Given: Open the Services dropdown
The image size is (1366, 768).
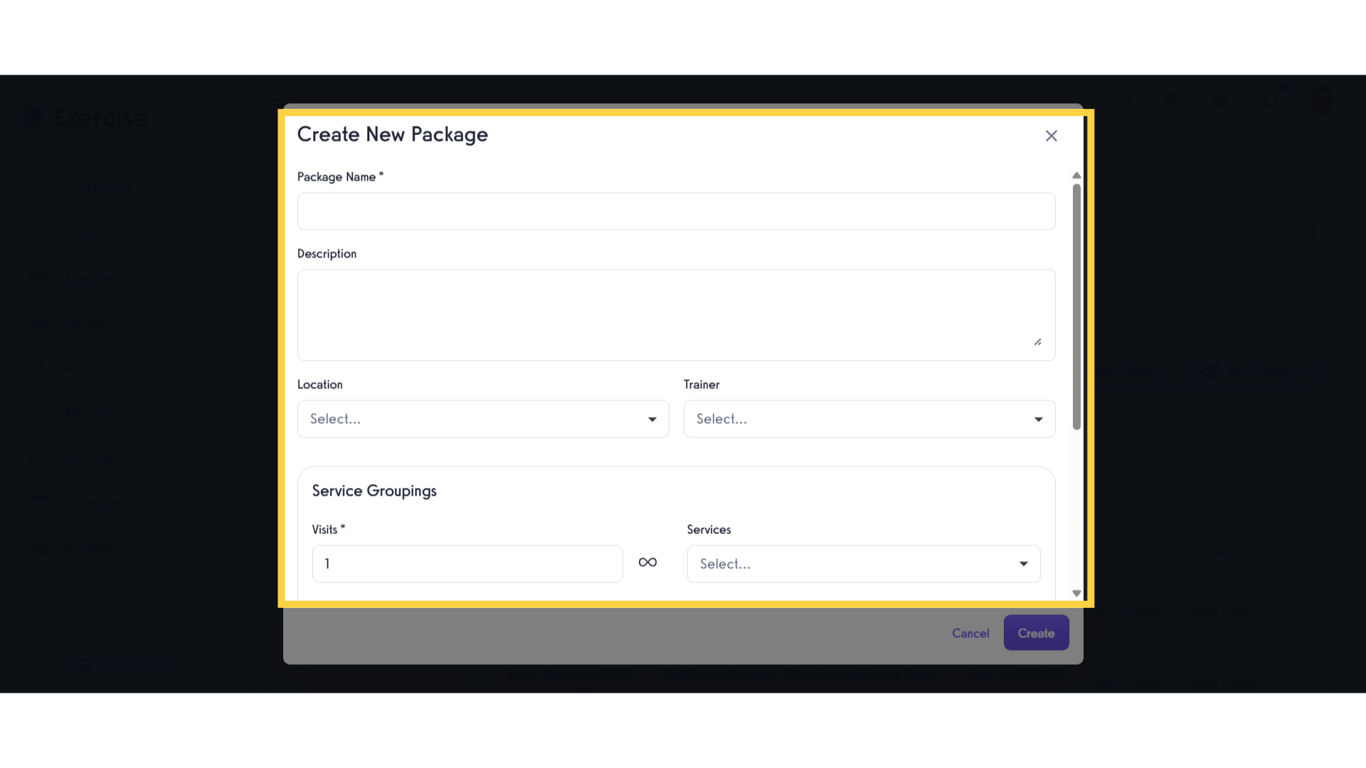Looking at the screenshot, I should [x=862, y=563].
